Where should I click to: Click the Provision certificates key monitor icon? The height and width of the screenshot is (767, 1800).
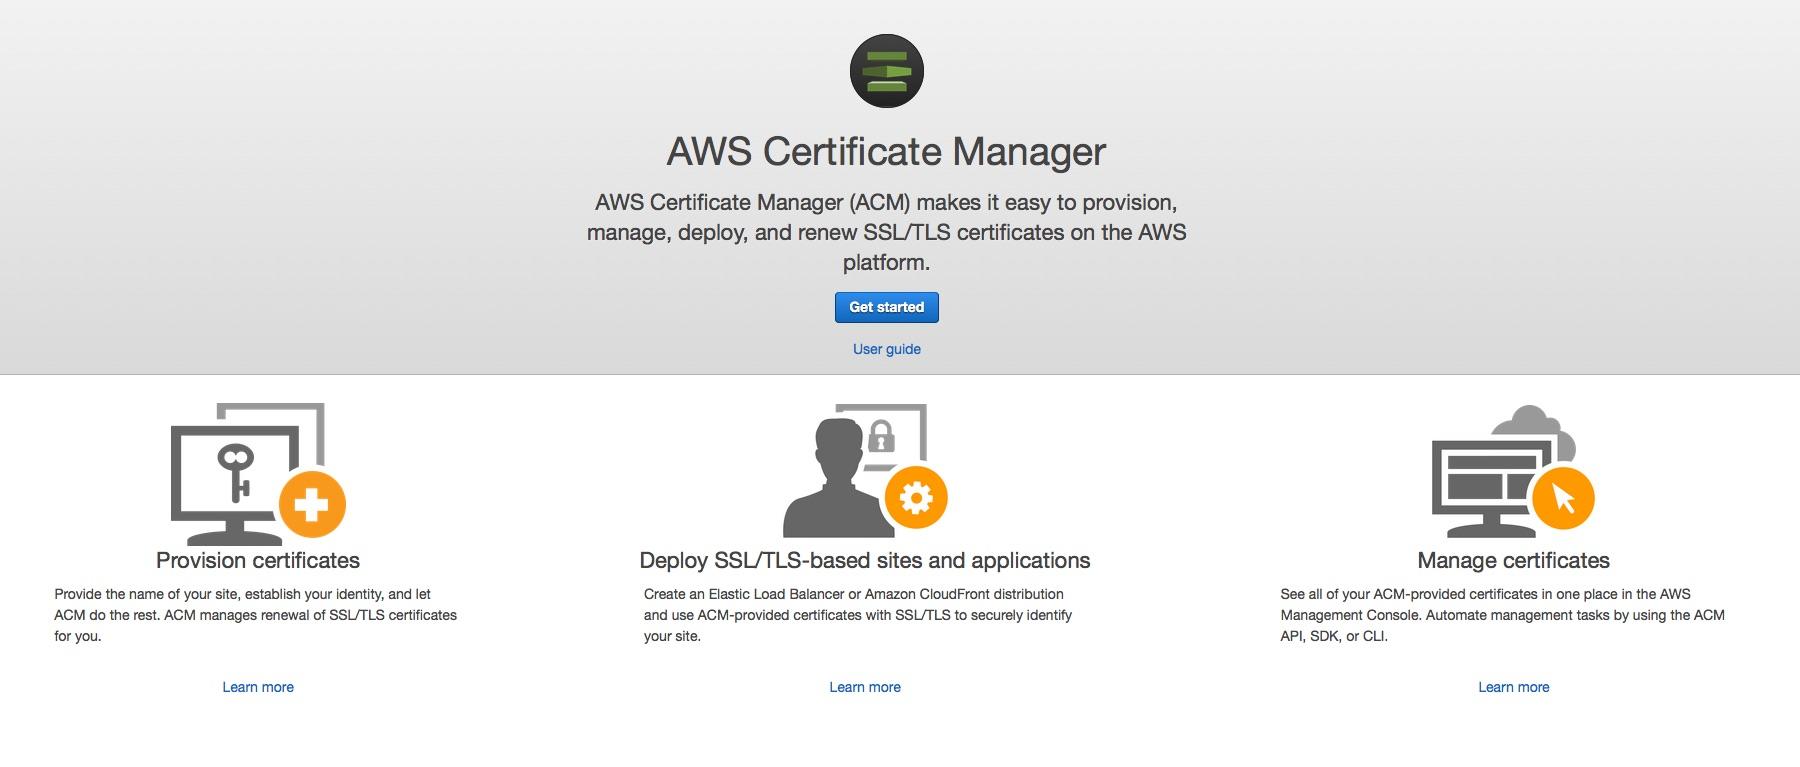click(x=258, y=473)
